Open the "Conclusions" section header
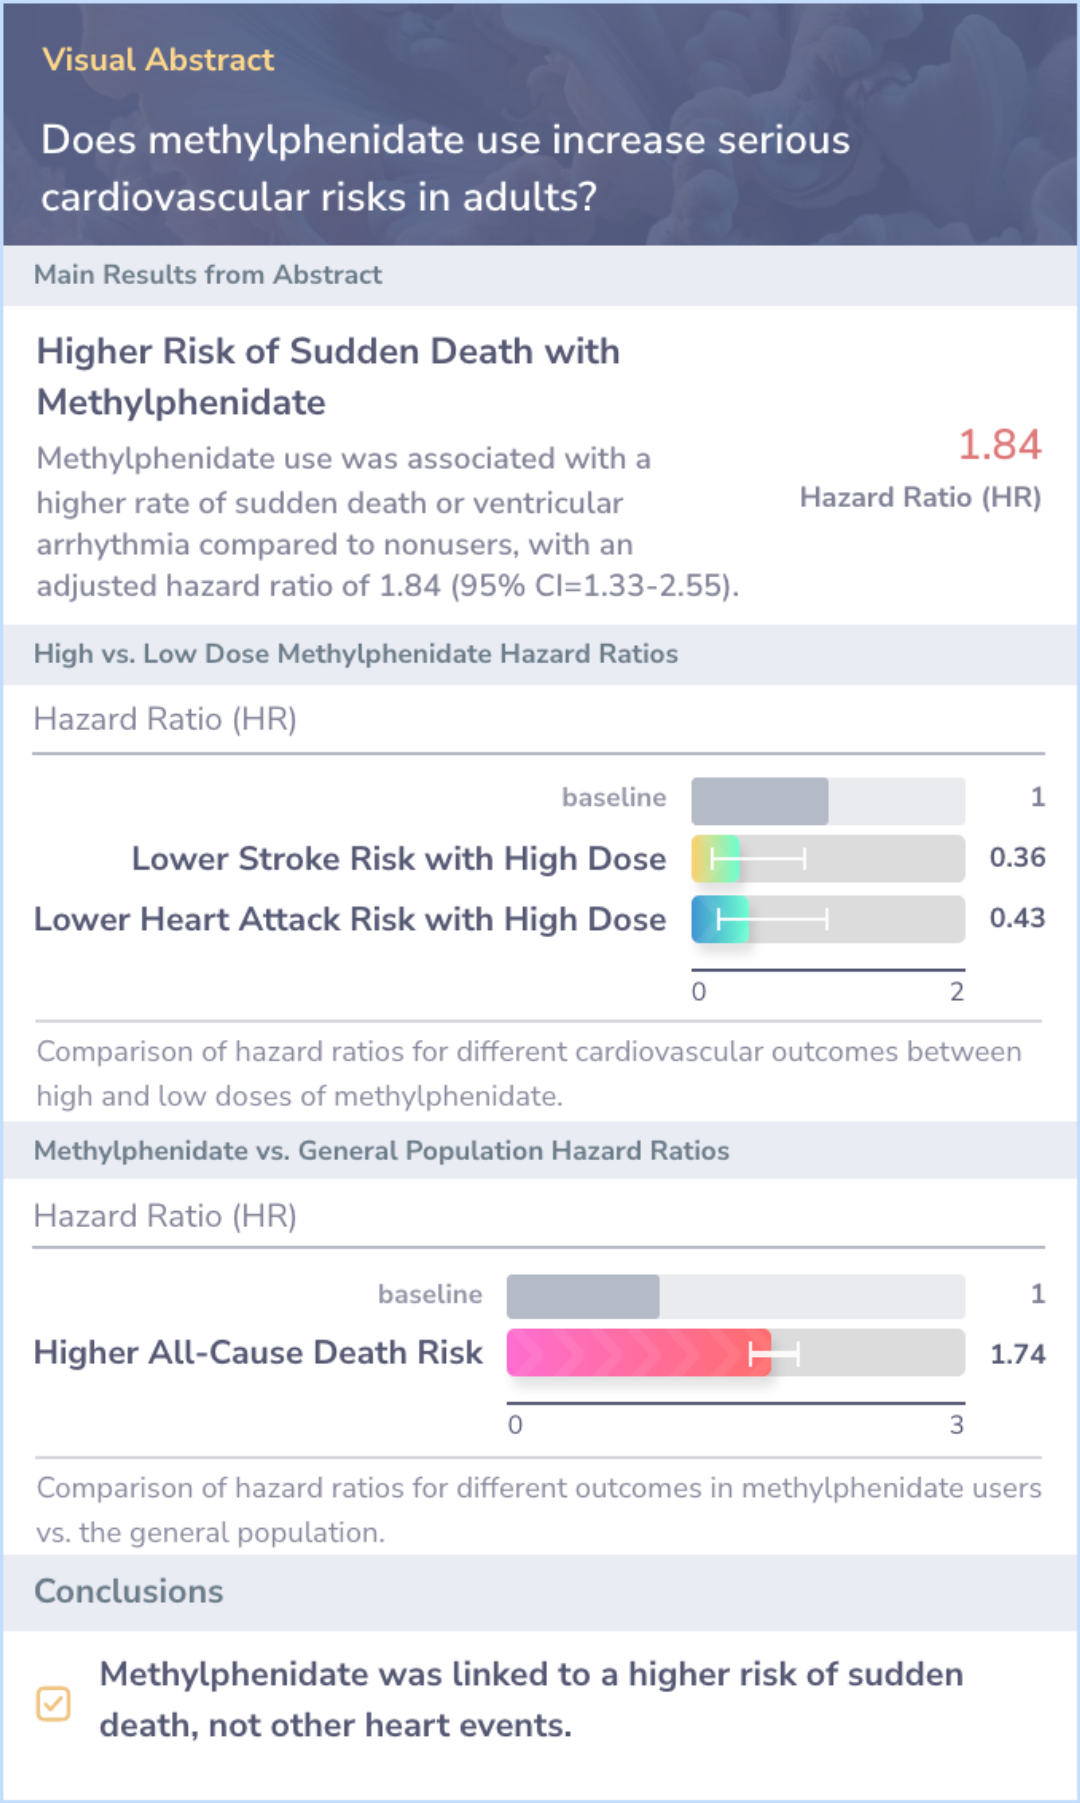 [x=129, y=1592]
